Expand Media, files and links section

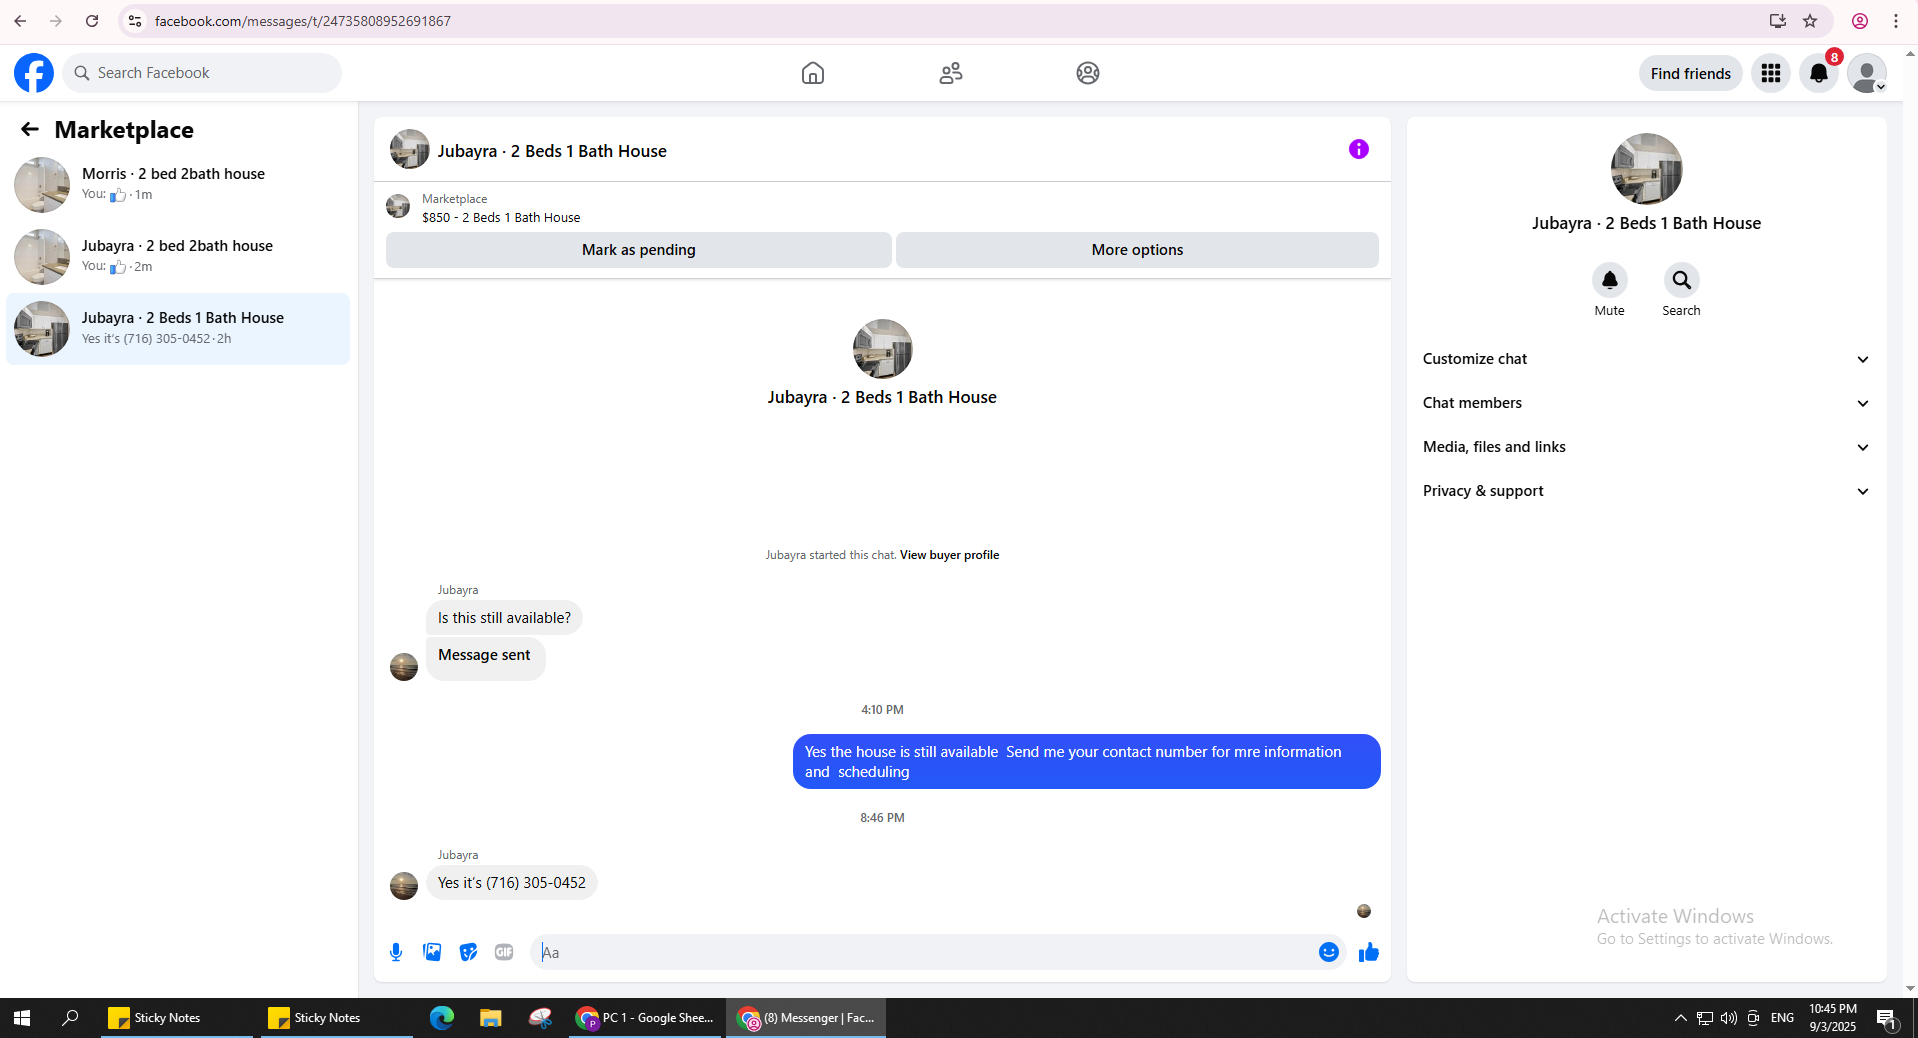tap(1646, 447)
